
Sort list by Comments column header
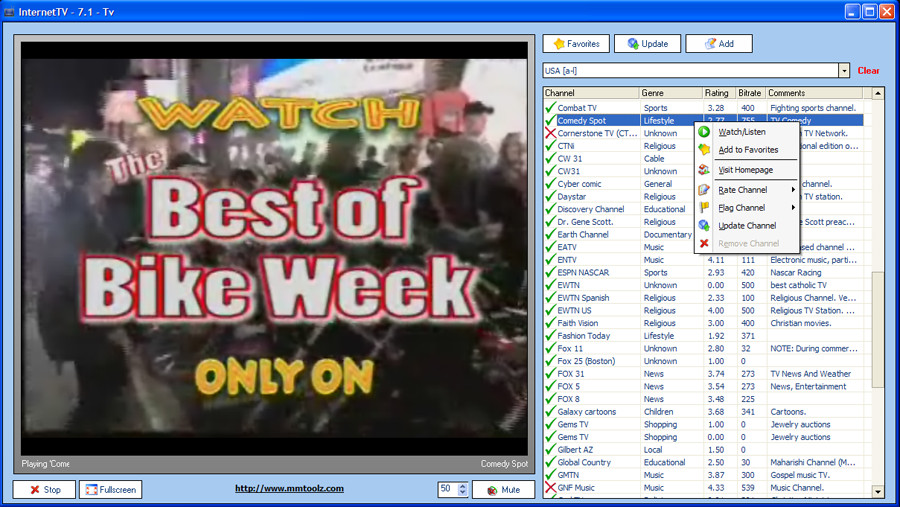(x=814, y=93)
